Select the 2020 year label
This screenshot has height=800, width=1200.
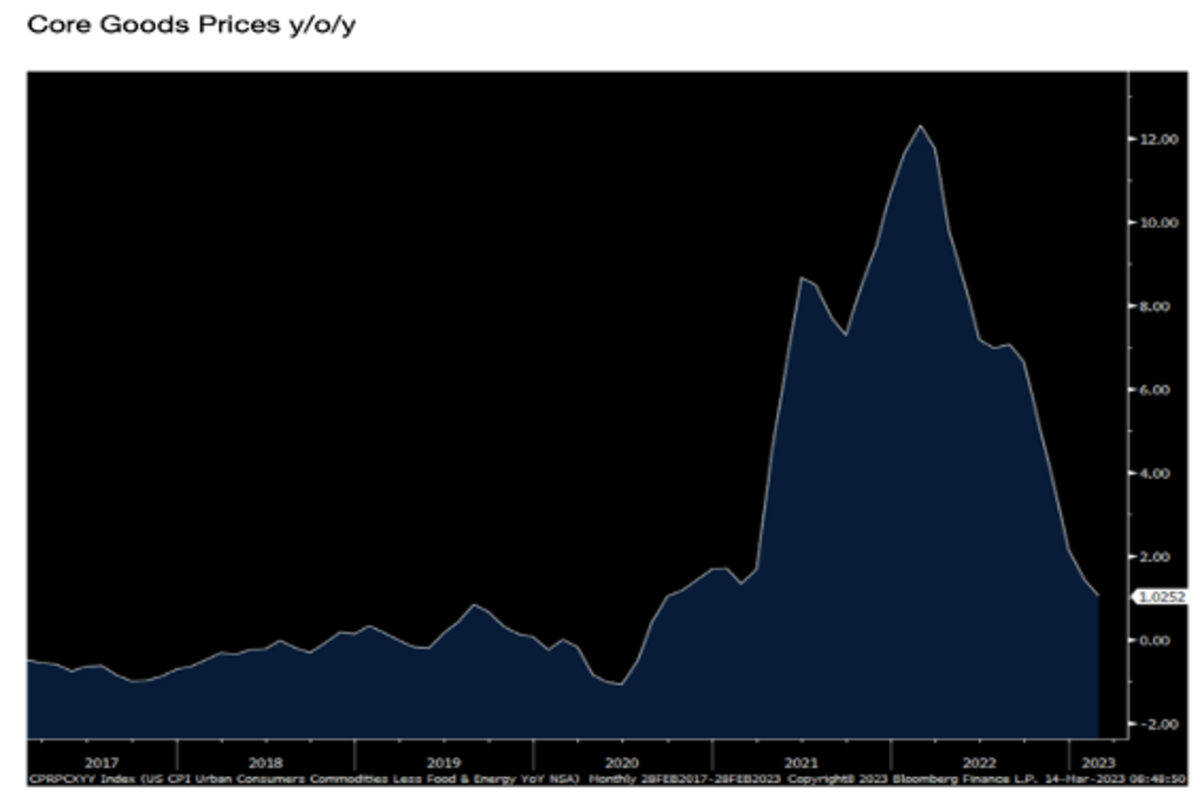[x=622, y=759]
